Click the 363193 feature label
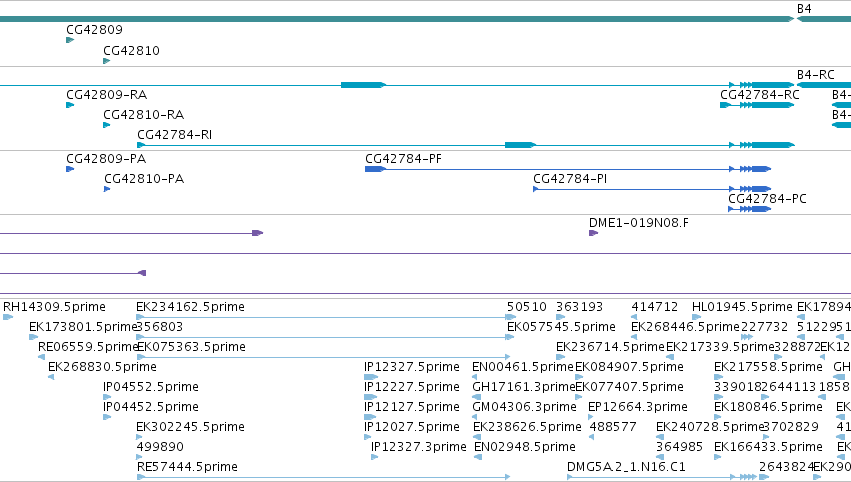This screenshot has height=482, width=851. tap(580, 307)
